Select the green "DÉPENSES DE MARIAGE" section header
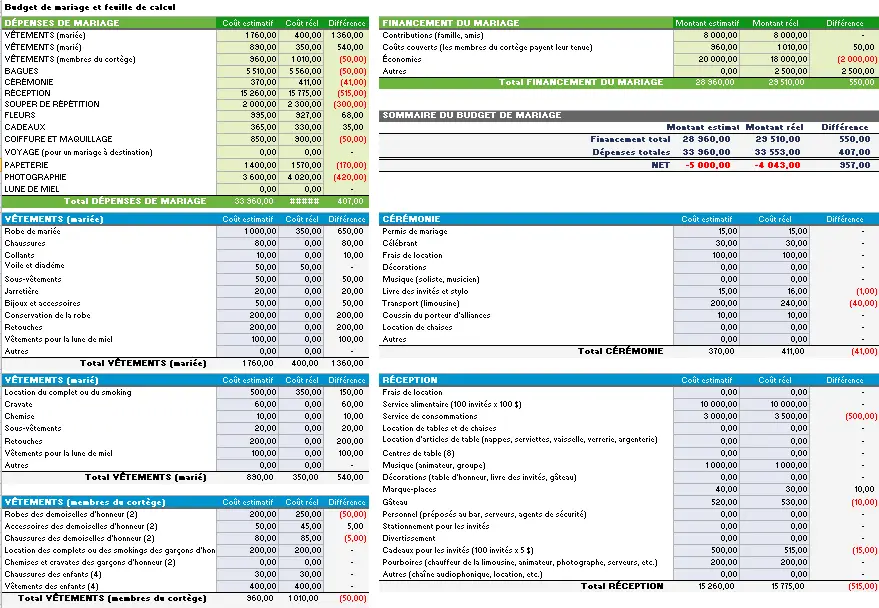Image resolution: width=879 pixels, height=608 pixels. (62, 23)
